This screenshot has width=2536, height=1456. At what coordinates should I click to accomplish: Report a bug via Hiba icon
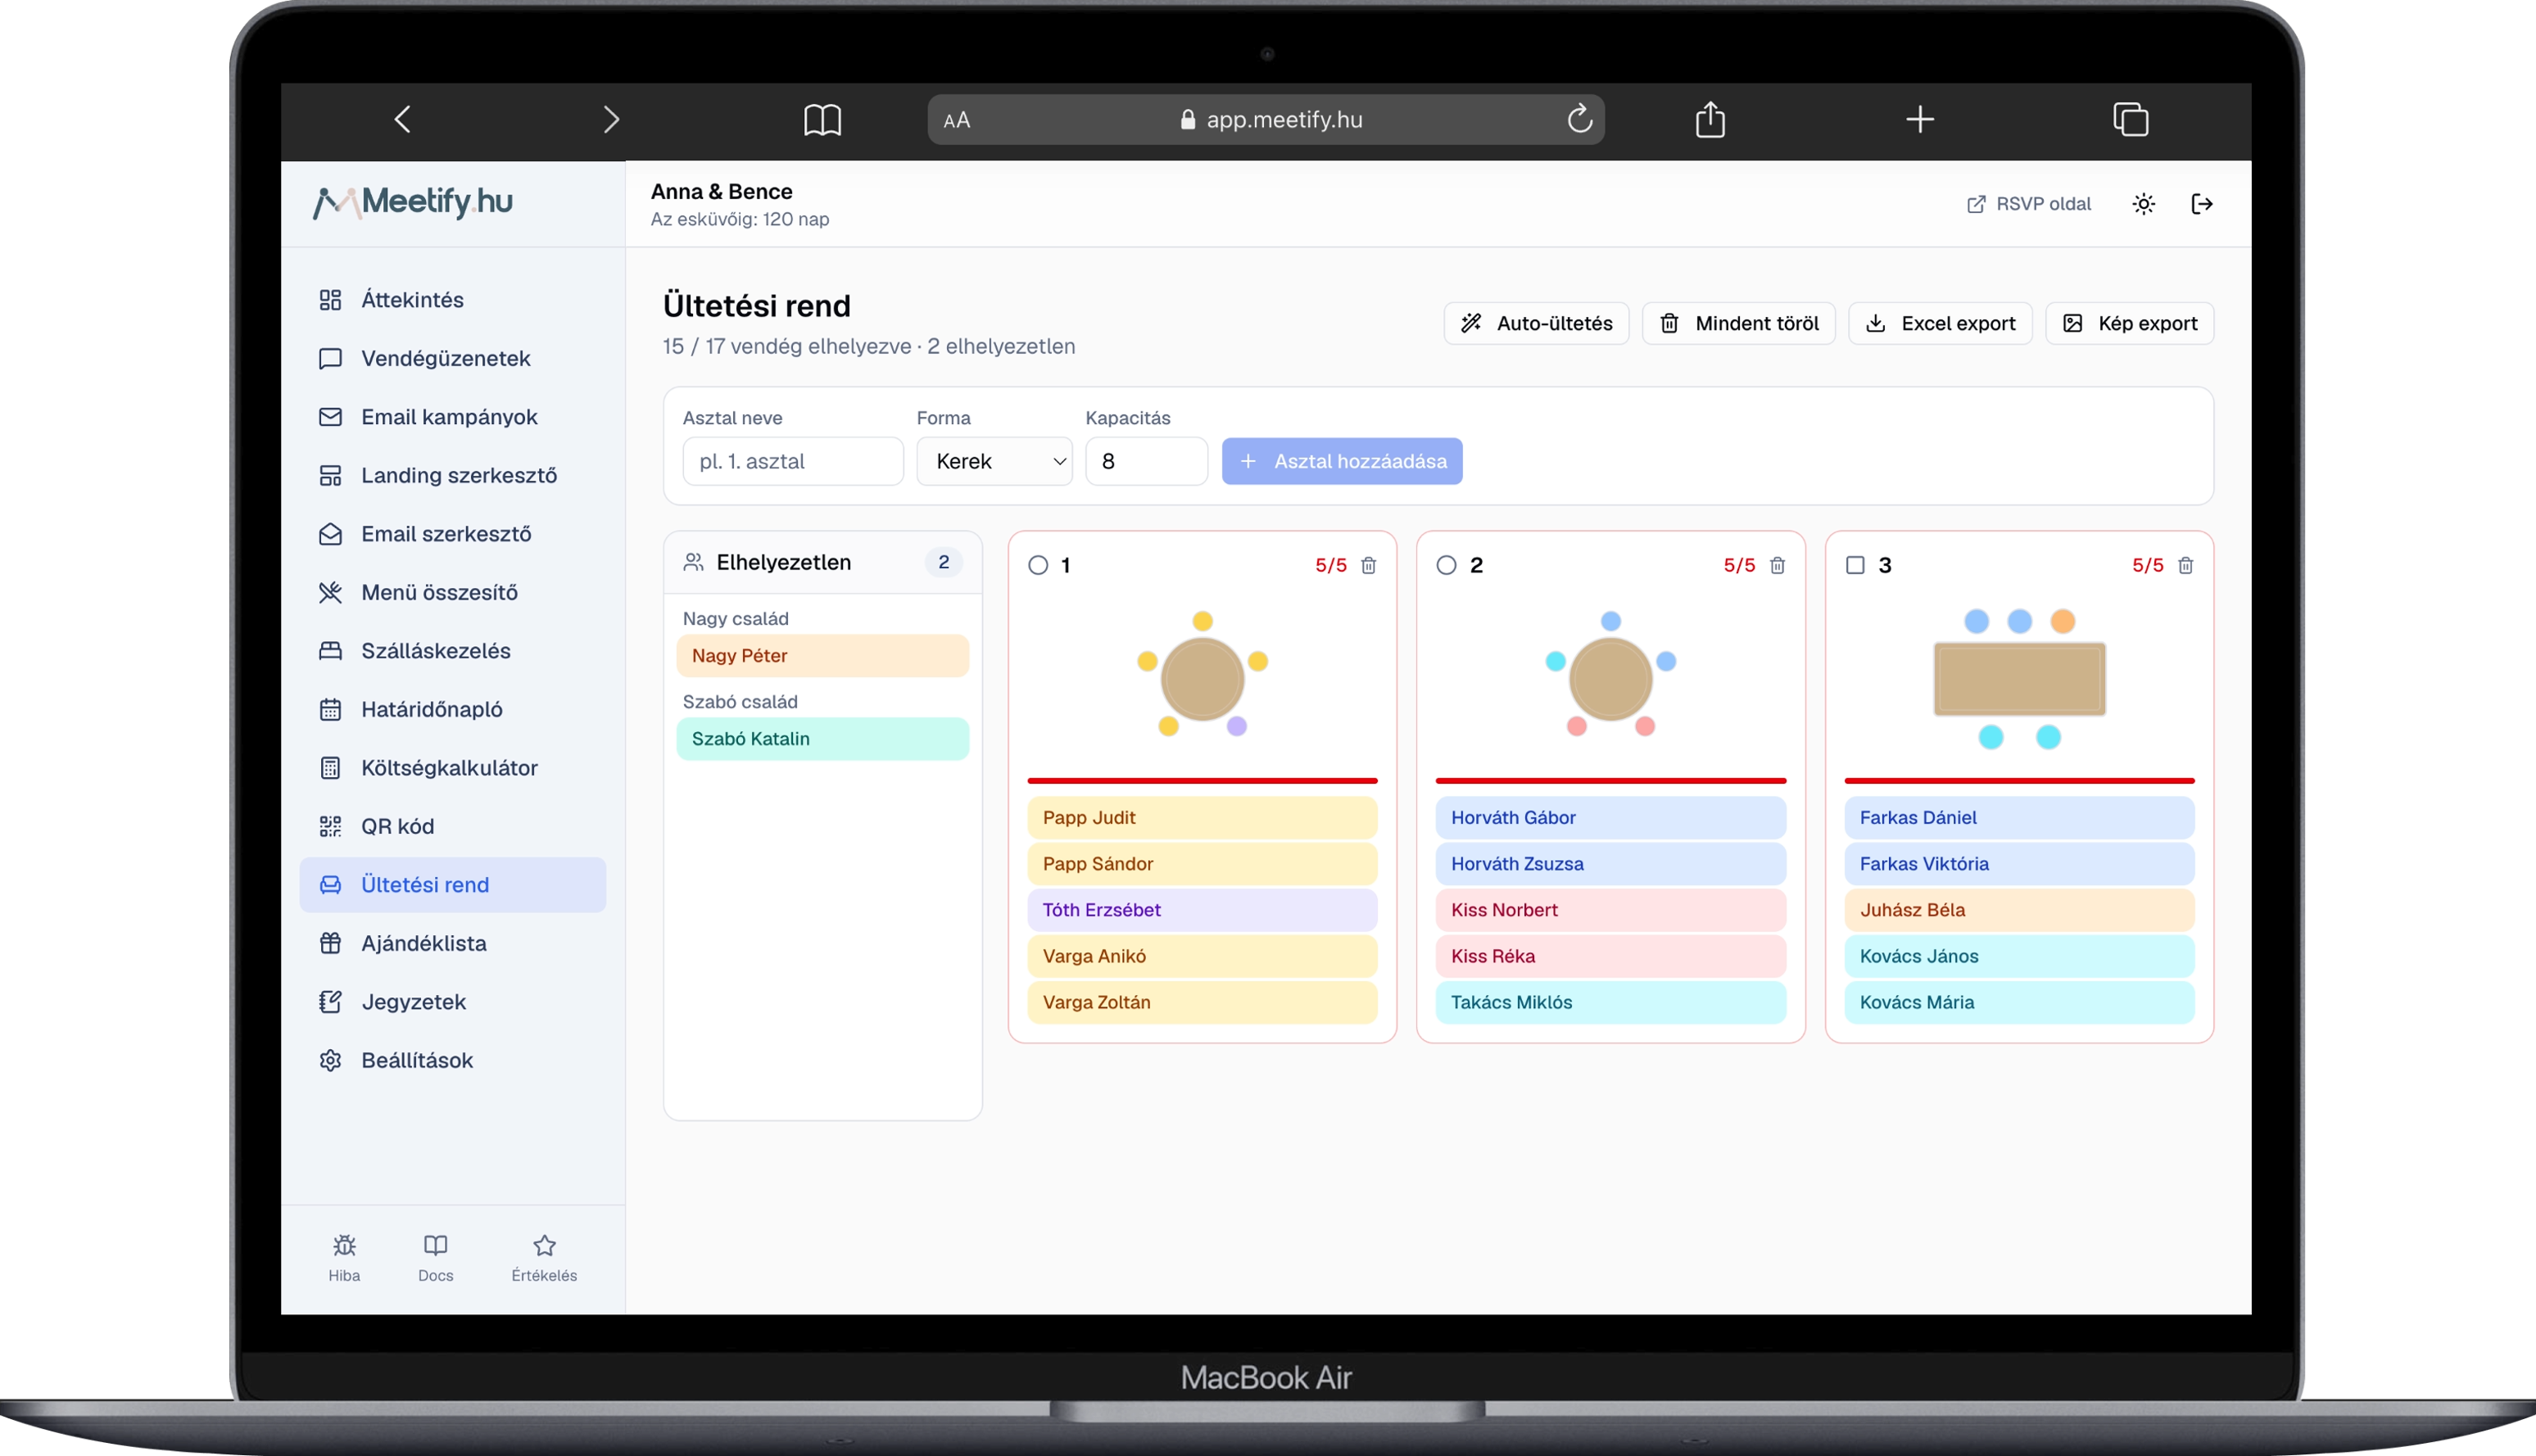point(344,1257)
